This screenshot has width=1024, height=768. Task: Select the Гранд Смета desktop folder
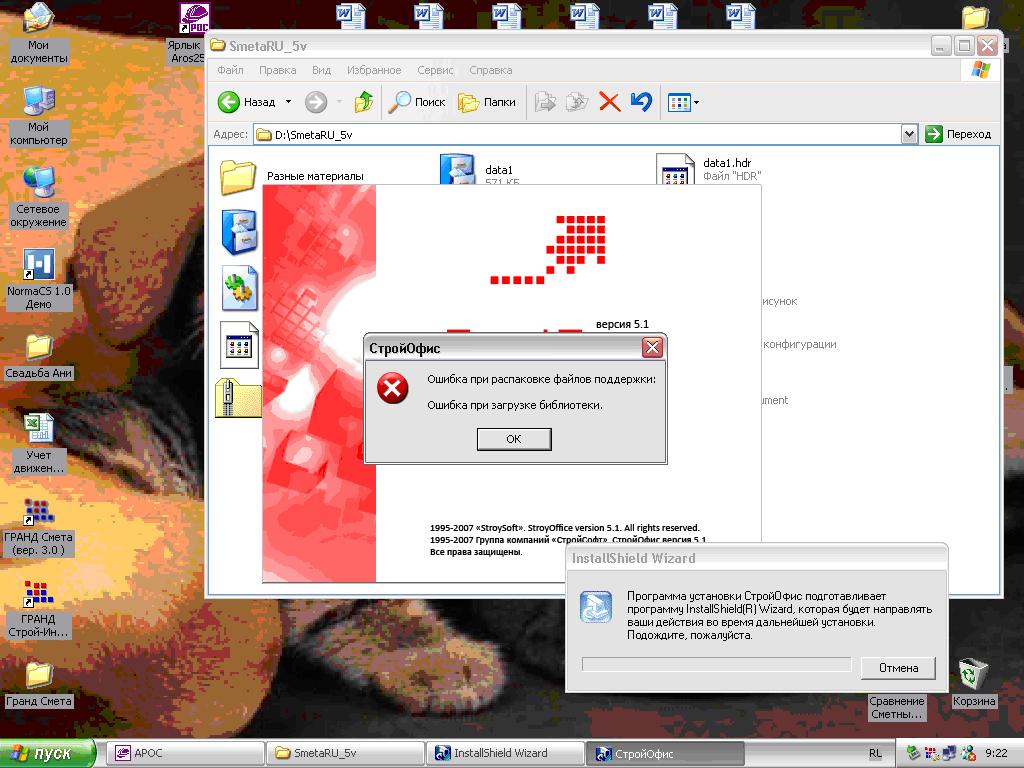39,684
